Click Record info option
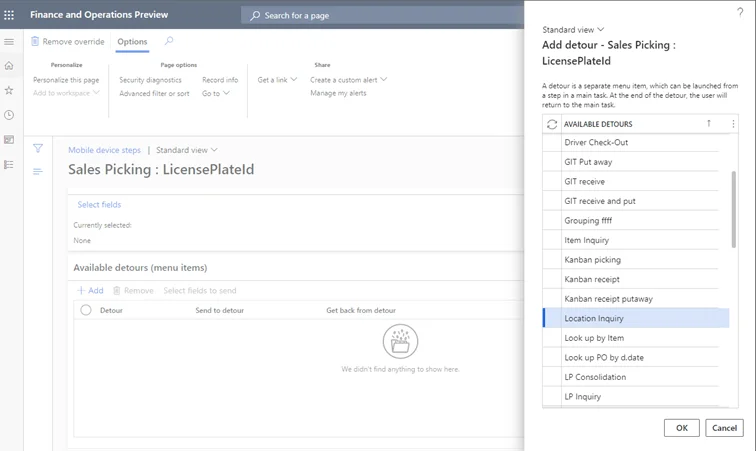 (x=220, y=80)
